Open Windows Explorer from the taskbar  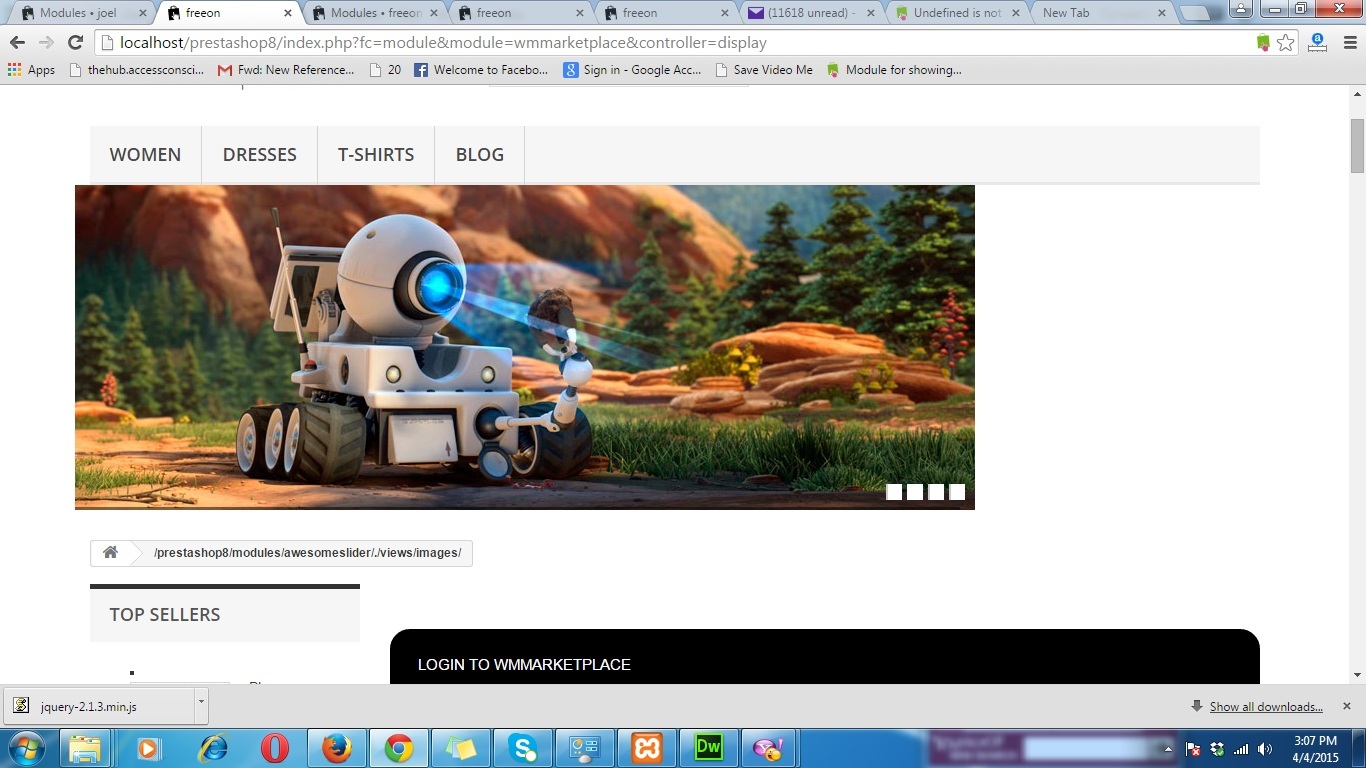85,748
